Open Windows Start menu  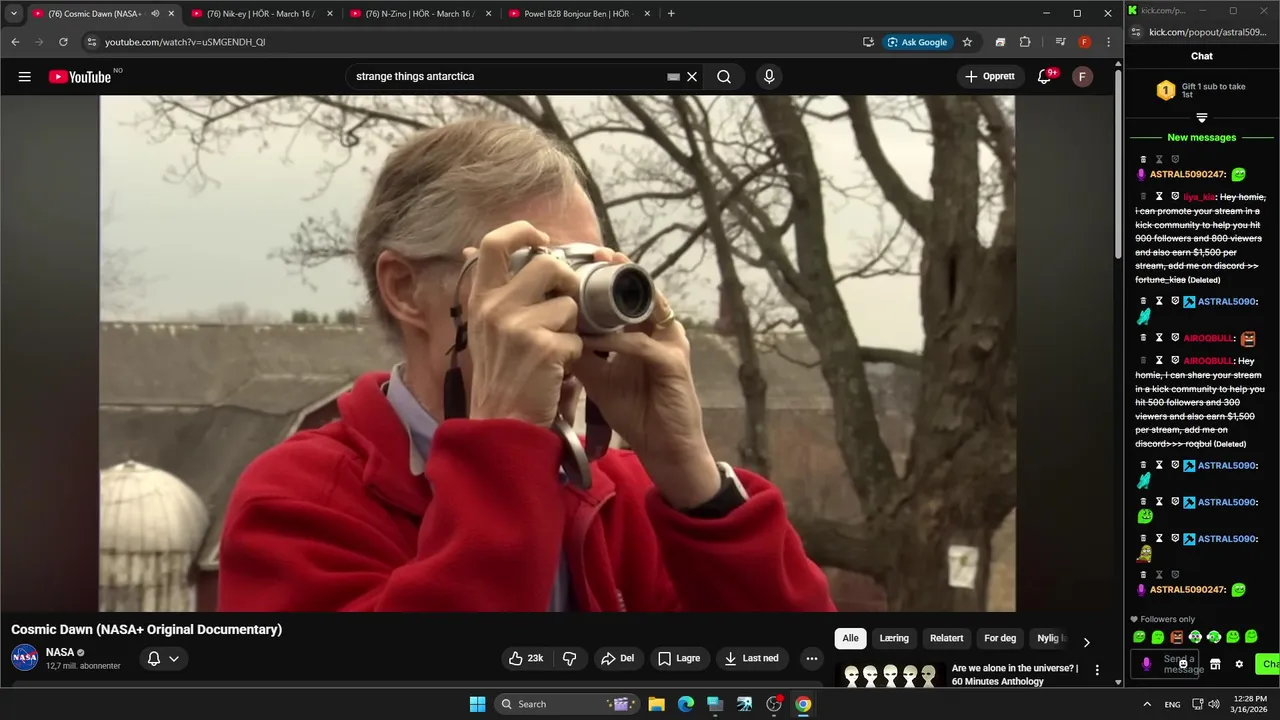pyautogui.click(x=477, y=704)
